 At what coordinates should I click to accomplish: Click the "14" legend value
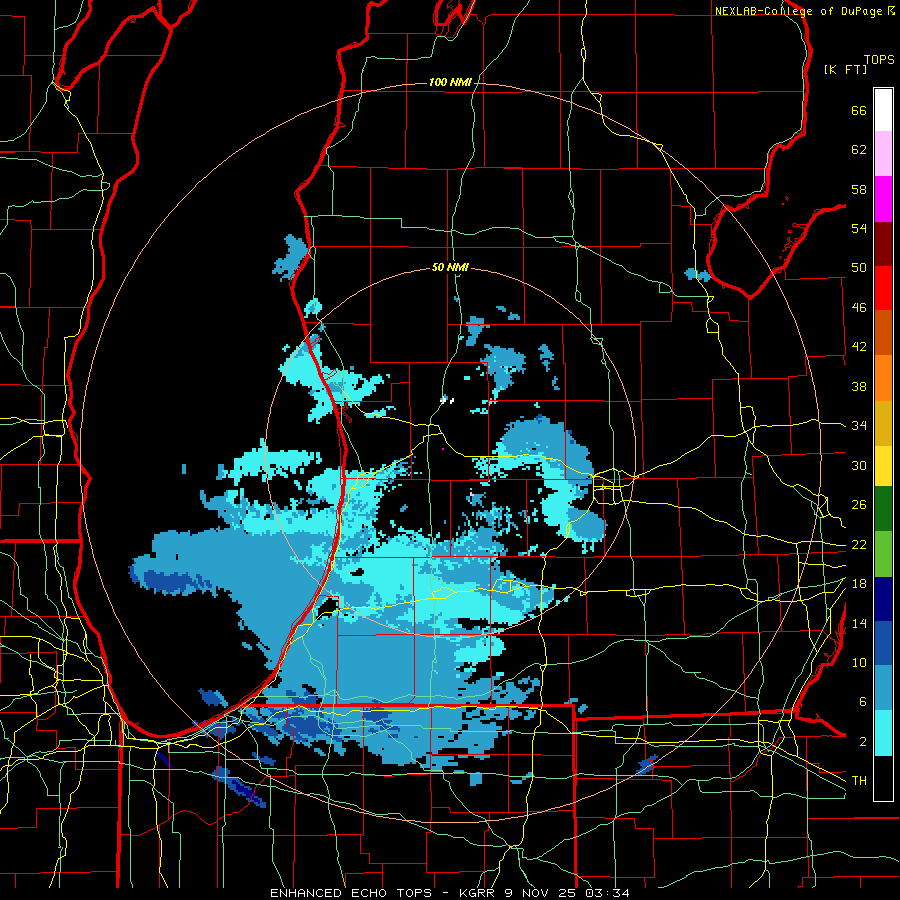[x=859, y=623]
